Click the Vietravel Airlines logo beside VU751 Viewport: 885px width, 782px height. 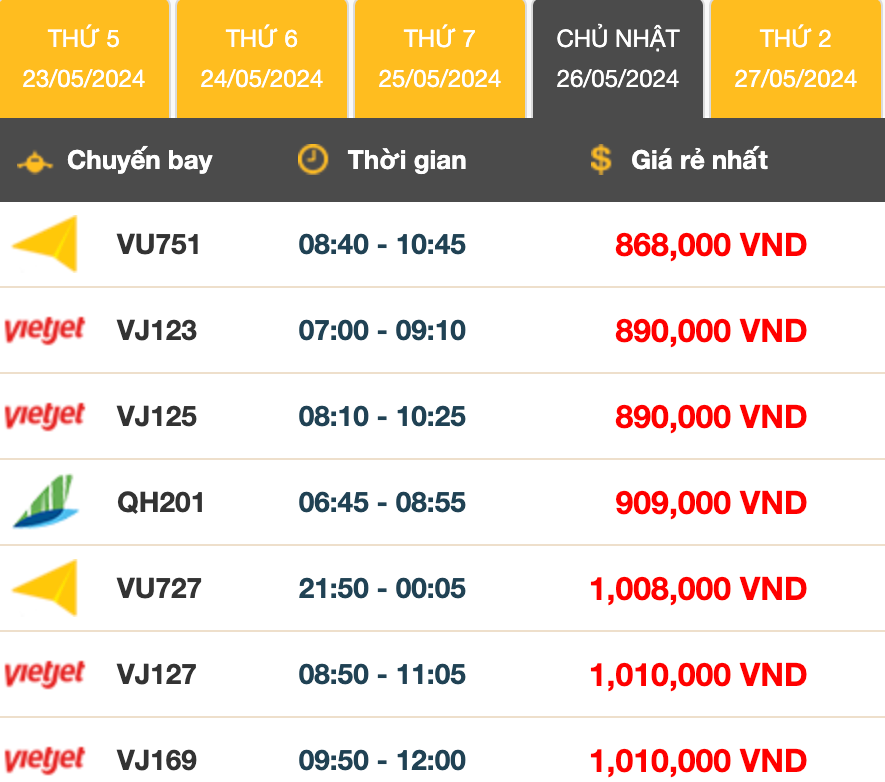46,244
